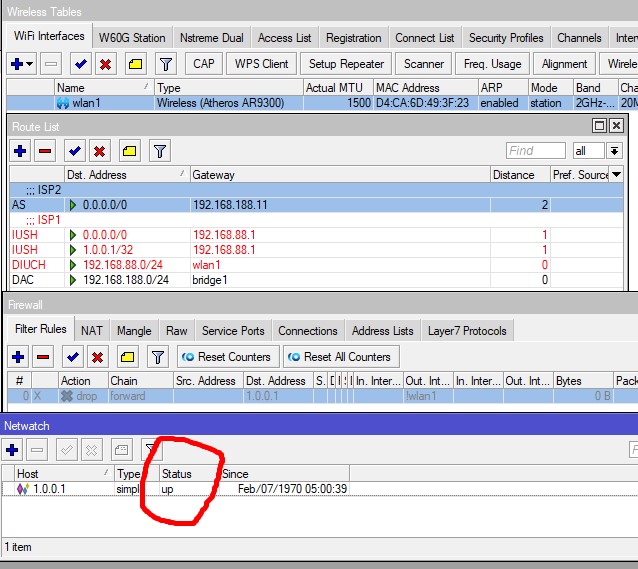Switch to the Registration tab

(x=354, y=38)
